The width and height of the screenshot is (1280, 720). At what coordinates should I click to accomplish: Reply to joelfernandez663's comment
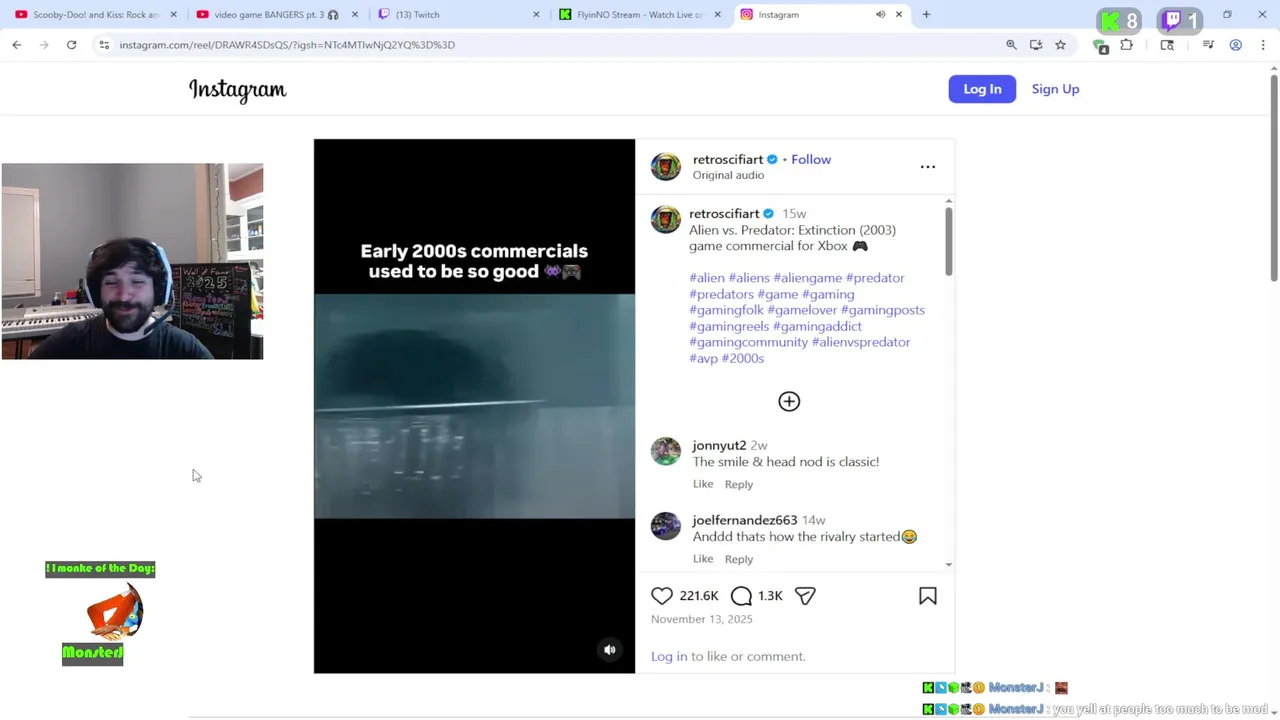(x=738, y=559)
